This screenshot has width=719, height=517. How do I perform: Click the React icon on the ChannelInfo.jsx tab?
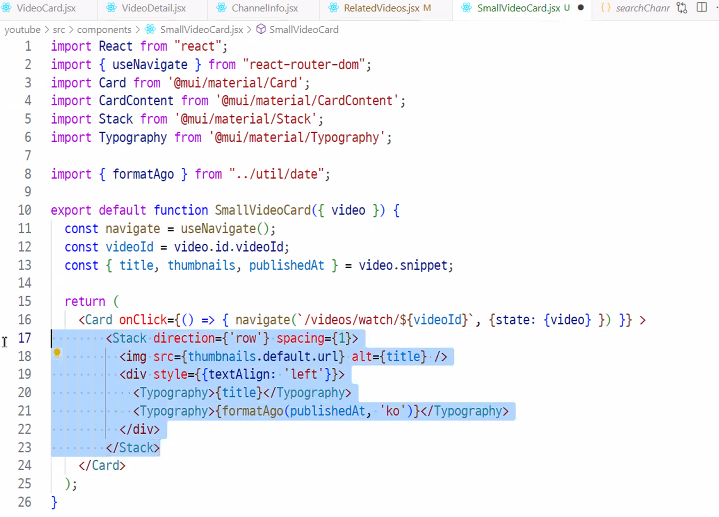(221, 8)
